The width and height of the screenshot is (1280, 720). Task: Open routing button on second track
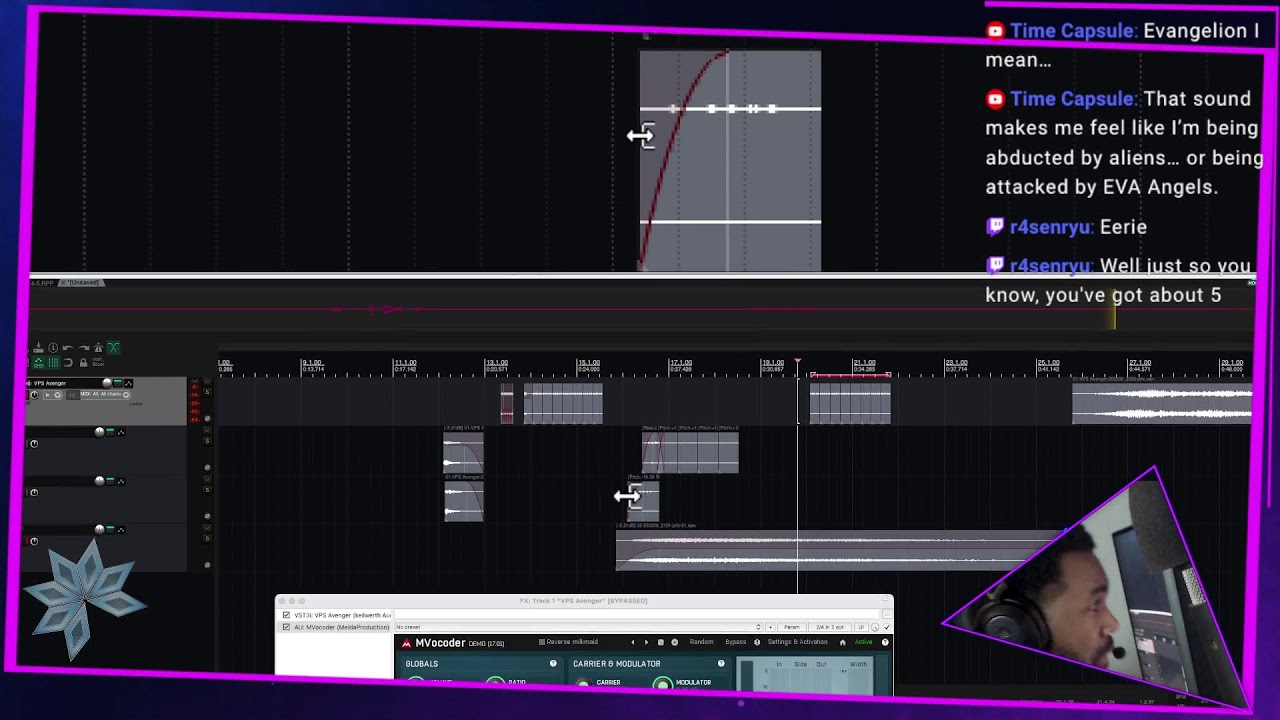tap(110, 432)
